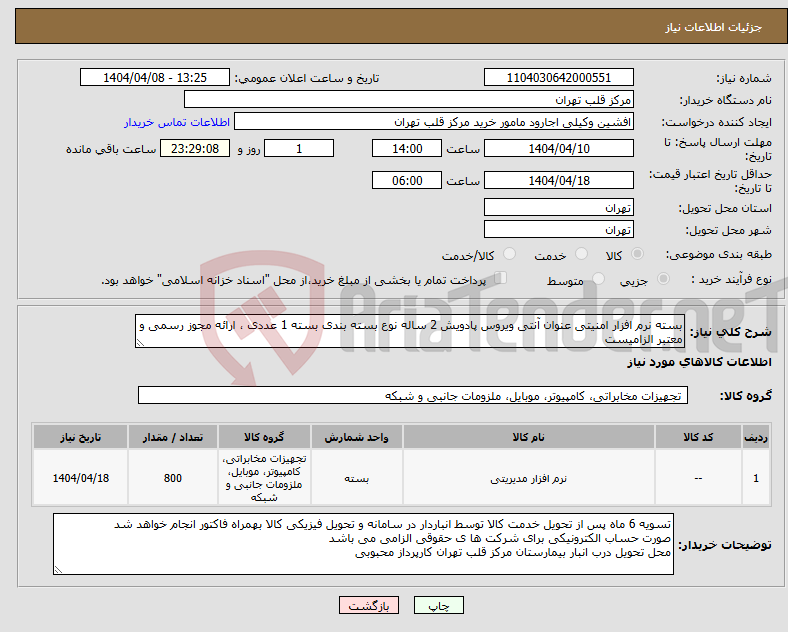Click the بازگشت (back) button
Screen dimensions: 788x632
coord(369,605)
